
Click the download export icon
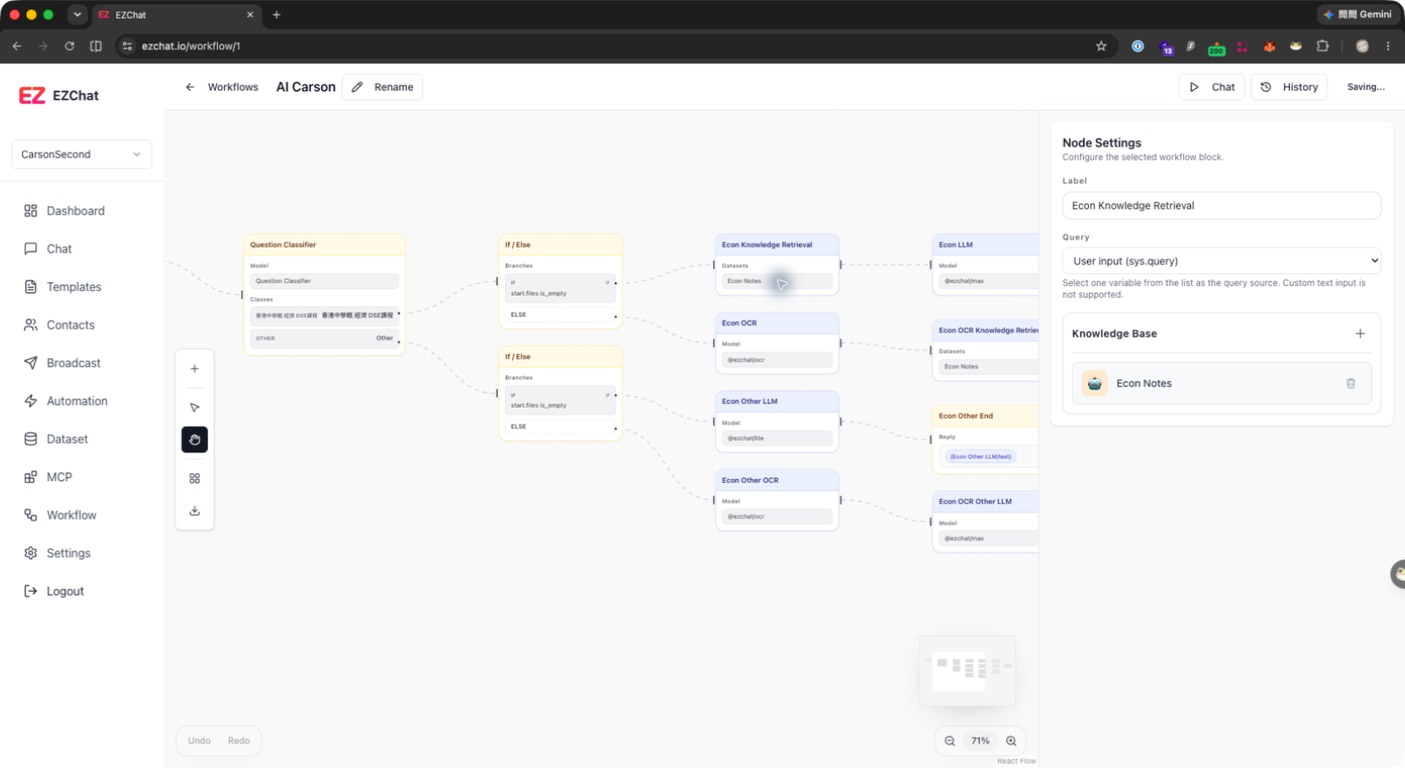coord(194,511)
